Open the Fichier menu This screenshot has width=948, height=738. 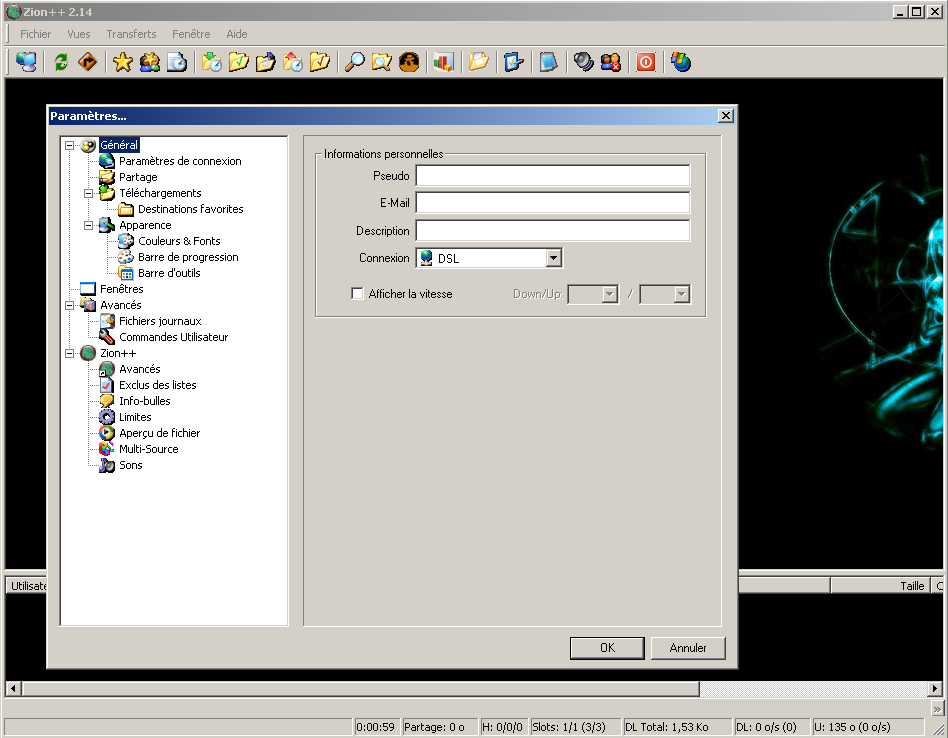[36, 34]
